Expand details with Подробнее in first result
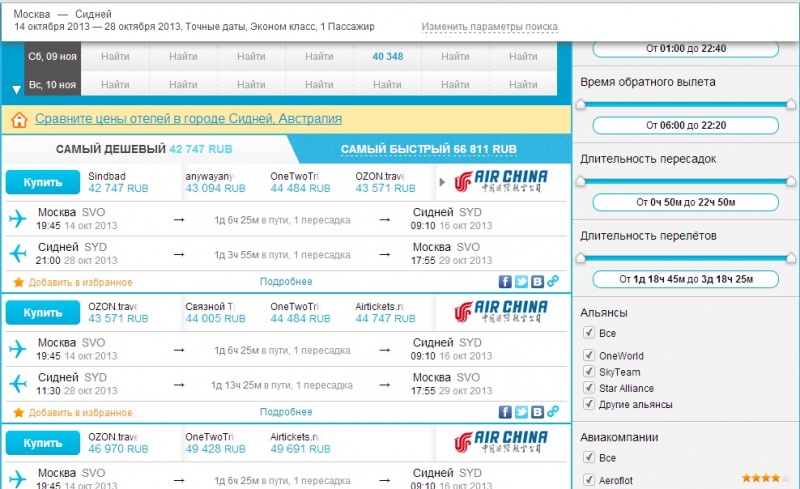Image resolution: width=800 pixels, height=489 pixels. point(286,282)
